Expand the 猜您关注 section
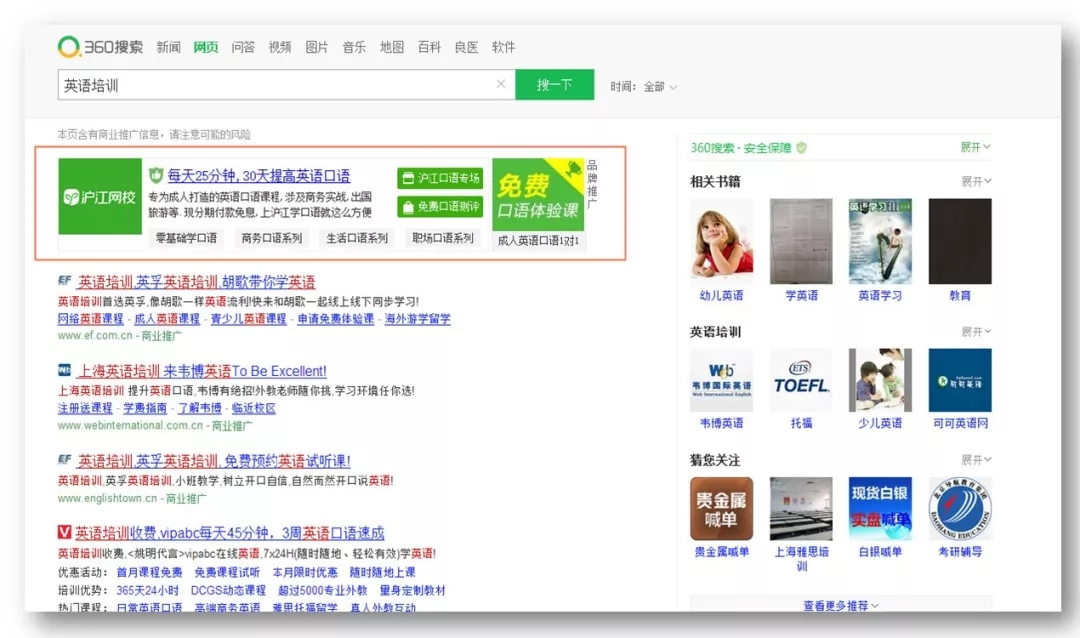 pos(975,460)
